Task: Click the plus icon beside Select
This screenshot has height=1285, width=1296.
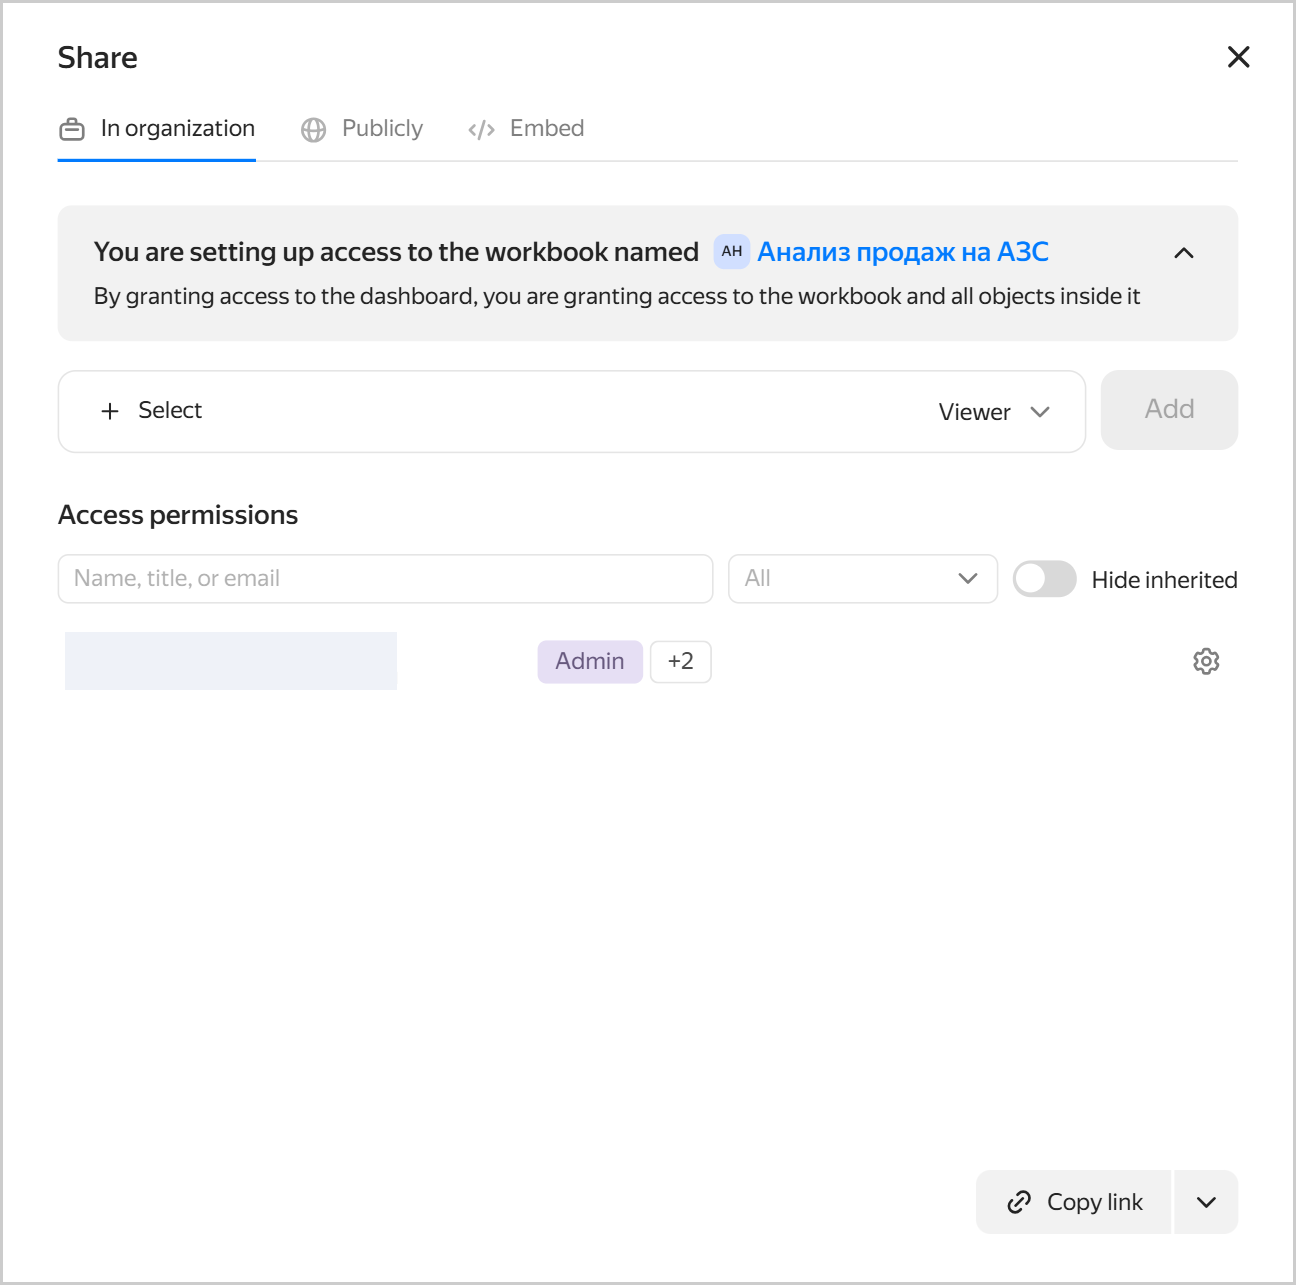Action: coord(110,411)
